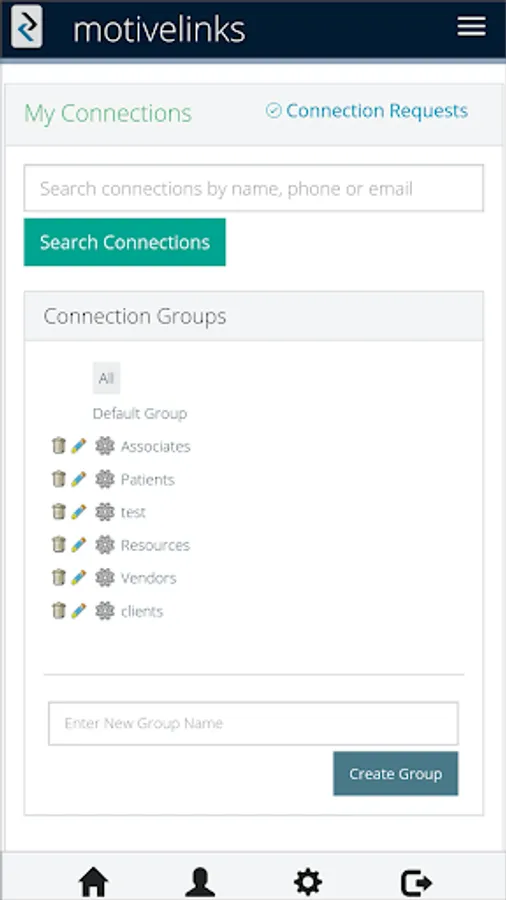This screenshot has height=900, width=506.
Task: Click the Create Group button
Action: [396, 774]
